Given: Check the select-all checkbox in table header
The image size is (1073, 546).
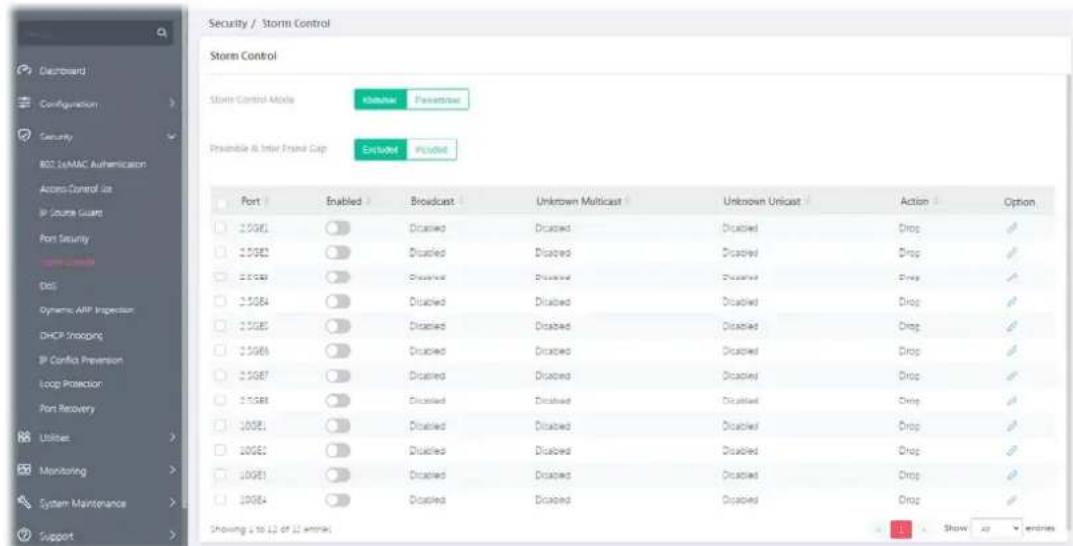Looking at the screenshot, I should point(222,203).
